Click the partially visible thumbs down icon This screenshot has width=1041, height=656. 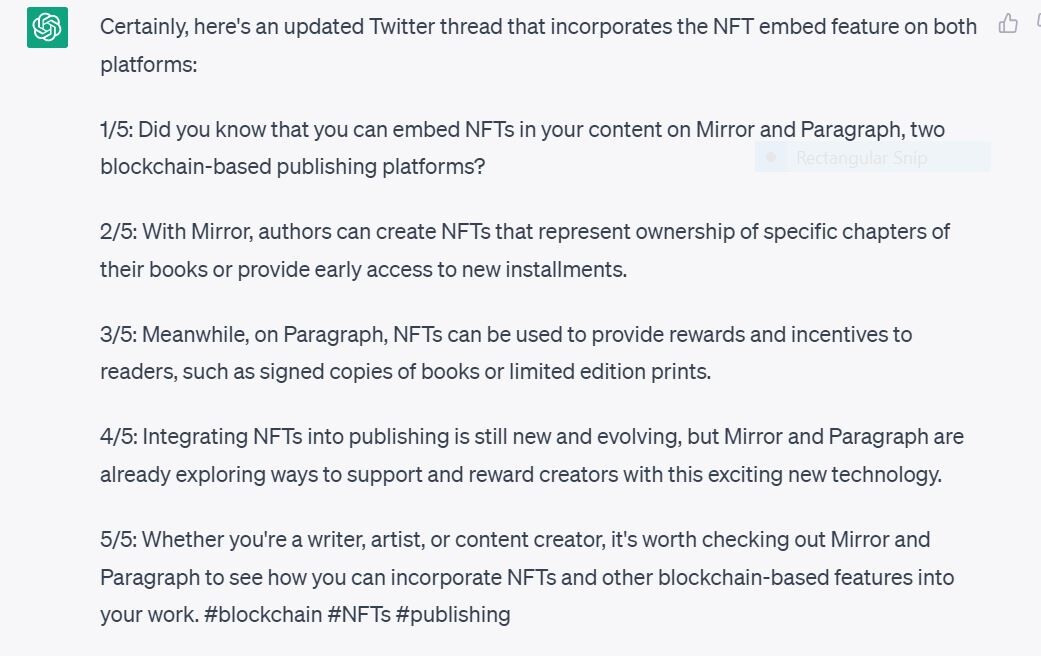click(1038, 23)
